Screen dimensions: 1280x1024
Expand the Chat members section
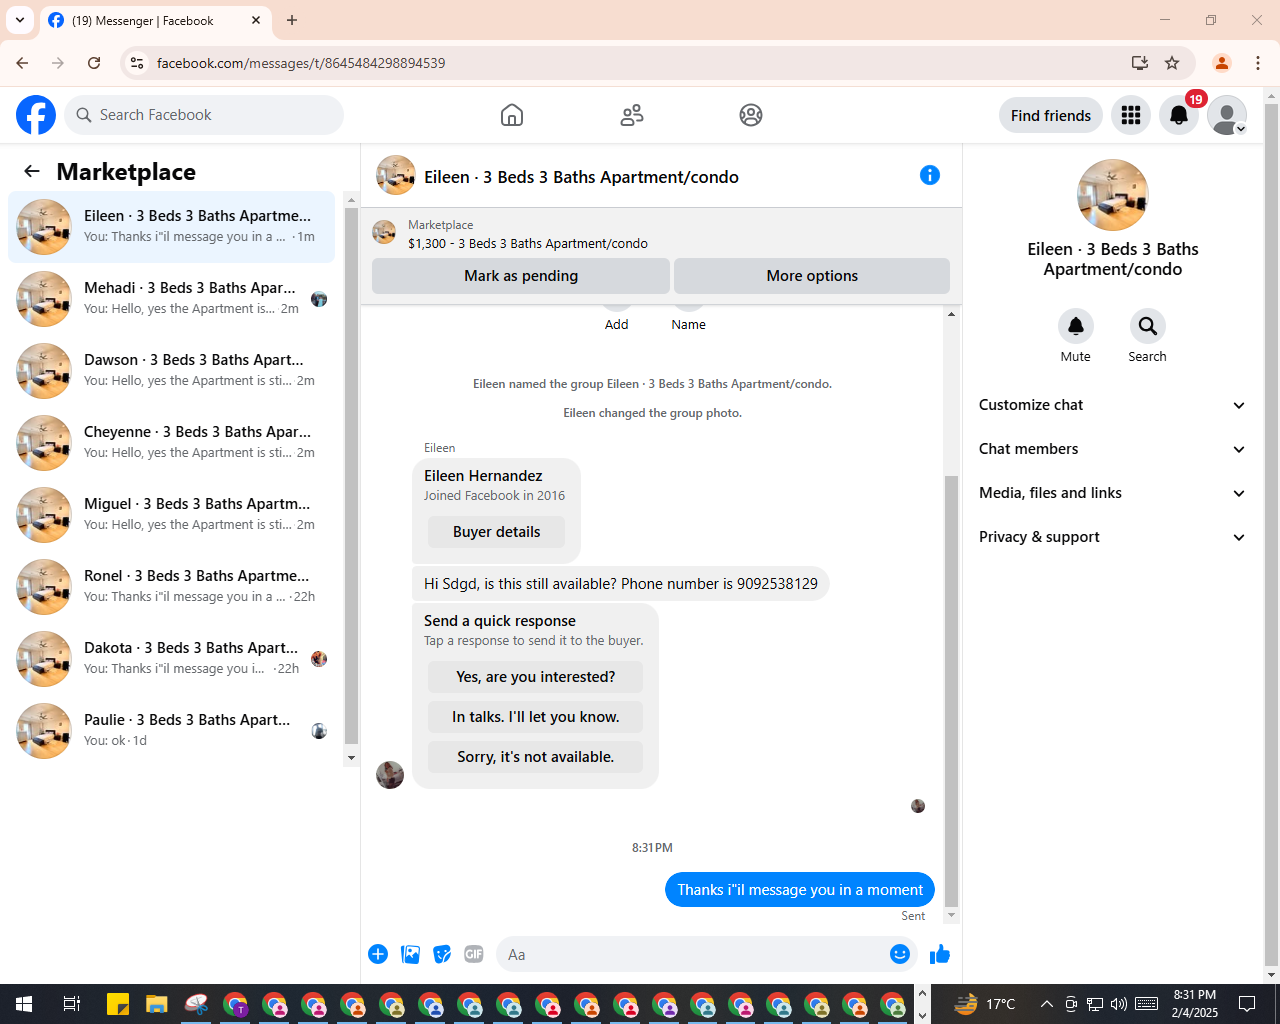pos(1113,449)
